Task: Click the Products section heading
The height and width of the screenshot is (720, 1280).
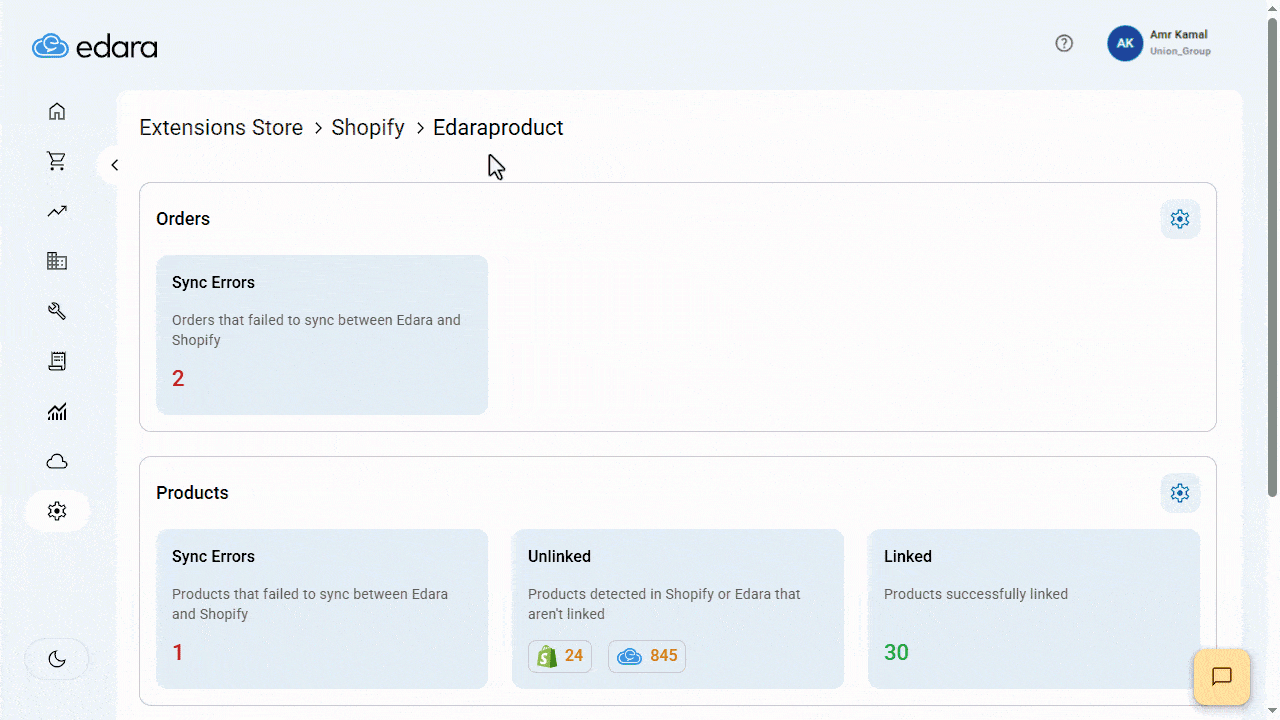Action: [x=192, y=493]
